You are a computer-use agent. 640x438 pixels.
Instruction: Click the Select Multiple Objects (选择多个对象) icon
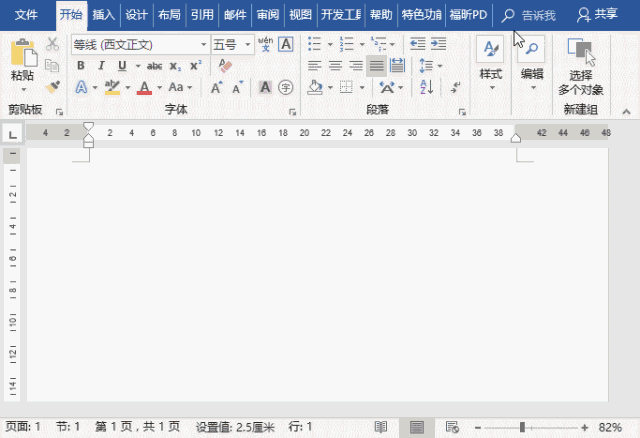pyautogui.click(x=580, y=66)
